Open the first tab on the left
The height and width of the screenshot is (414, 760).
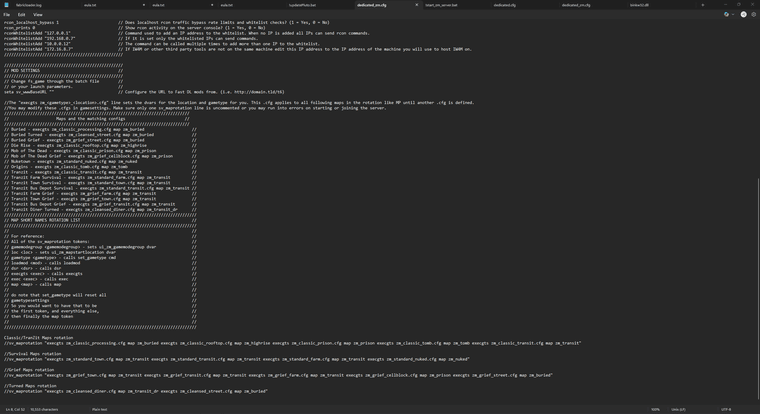pyautogui.click(x=28, y=4)
